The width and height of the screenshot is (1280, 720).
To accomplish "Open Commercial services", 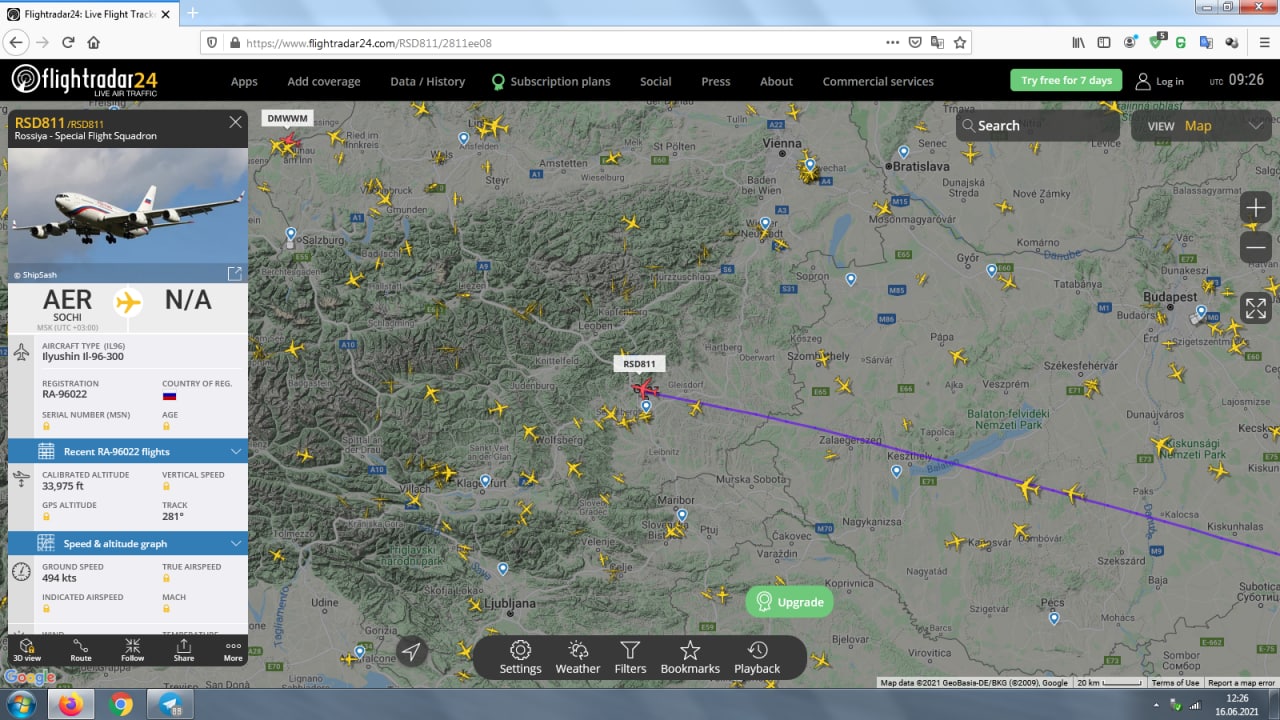I will 878,82.
